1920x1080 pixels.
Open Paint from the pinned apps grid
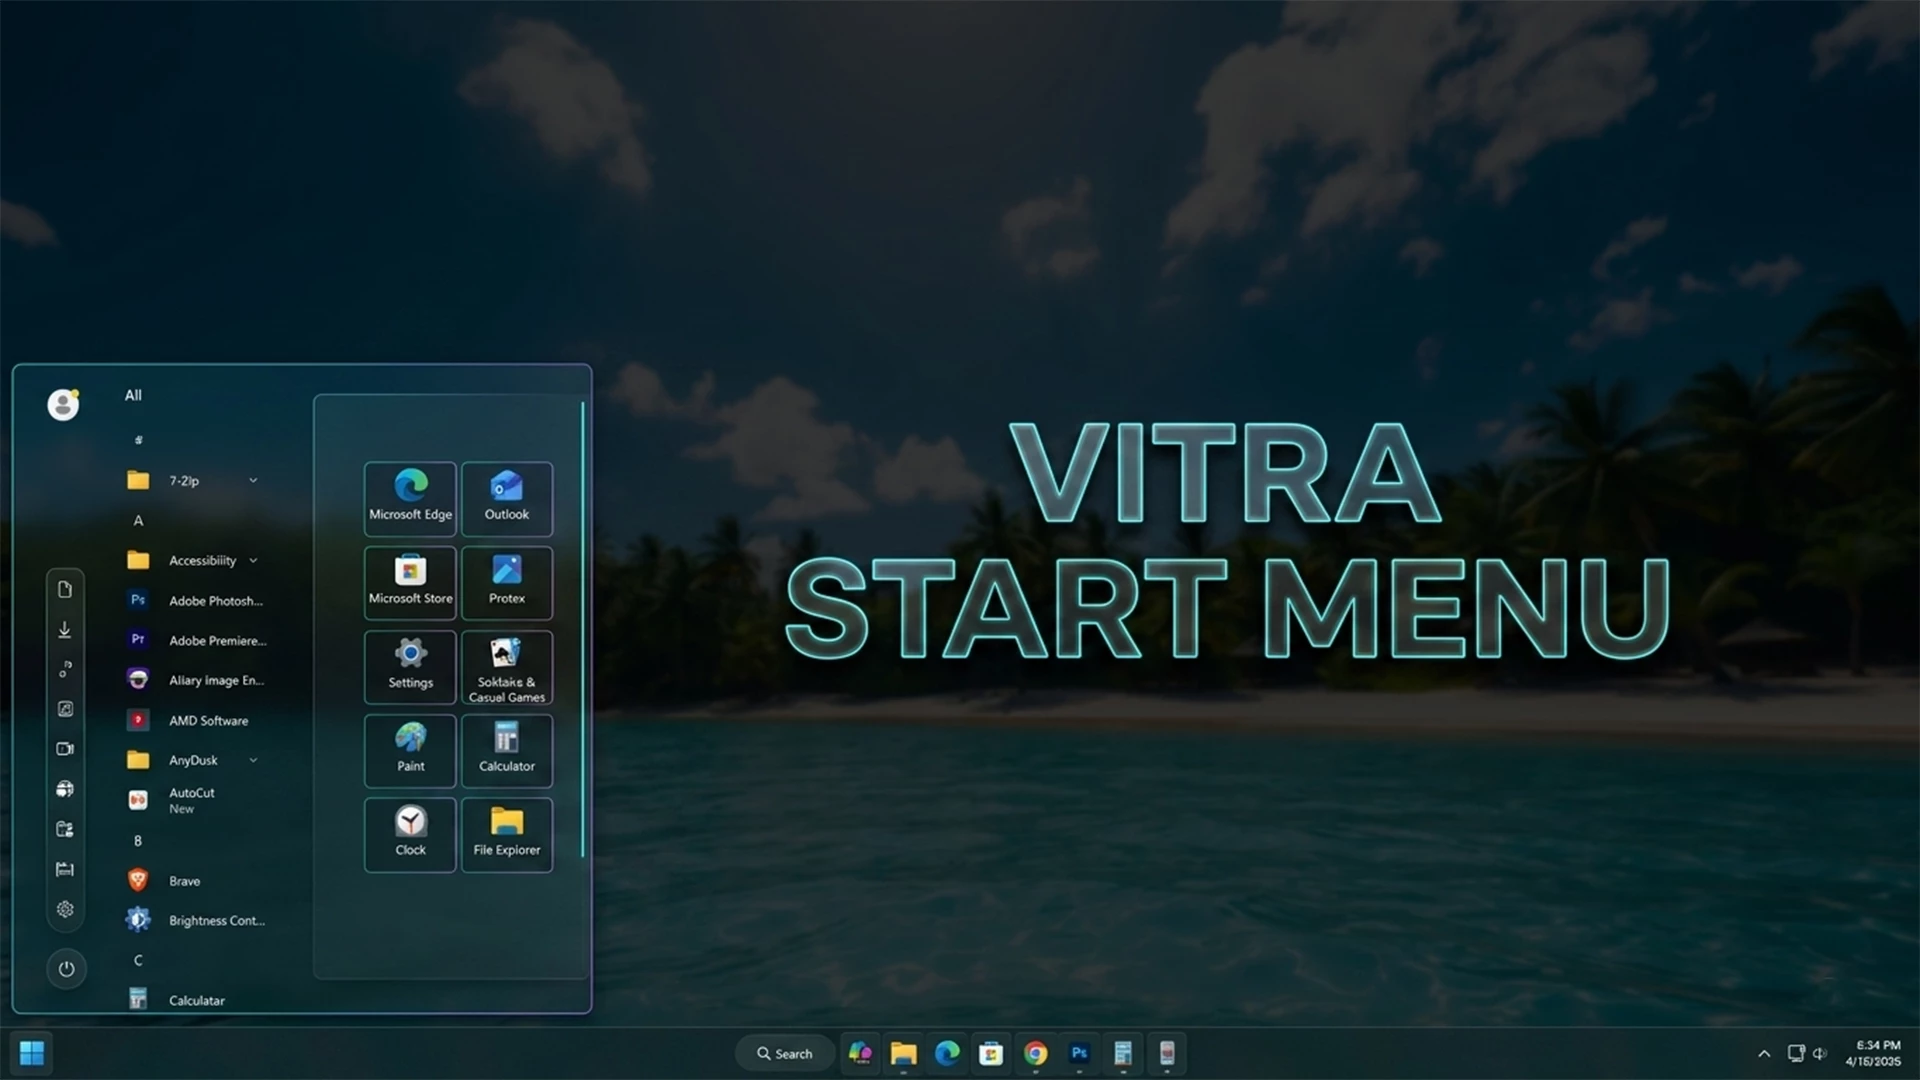[x=410, y=750]
